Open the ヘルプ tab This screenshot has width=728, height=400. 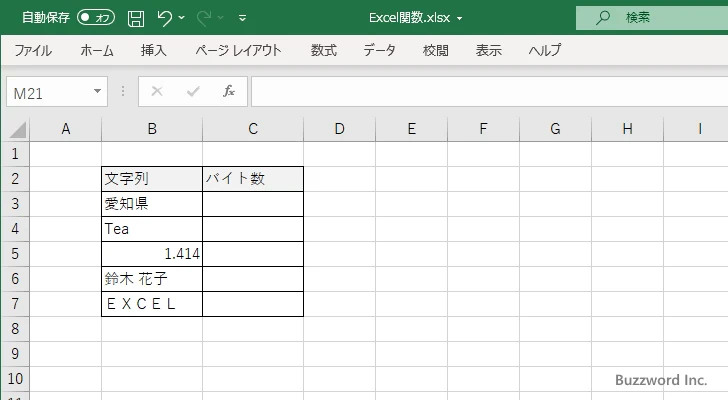545,50
